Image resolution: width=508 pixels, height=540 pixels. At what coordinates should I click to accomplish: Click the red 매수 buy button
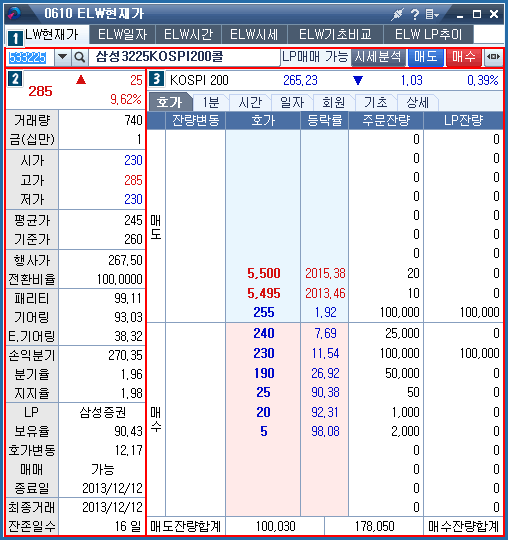464,57
